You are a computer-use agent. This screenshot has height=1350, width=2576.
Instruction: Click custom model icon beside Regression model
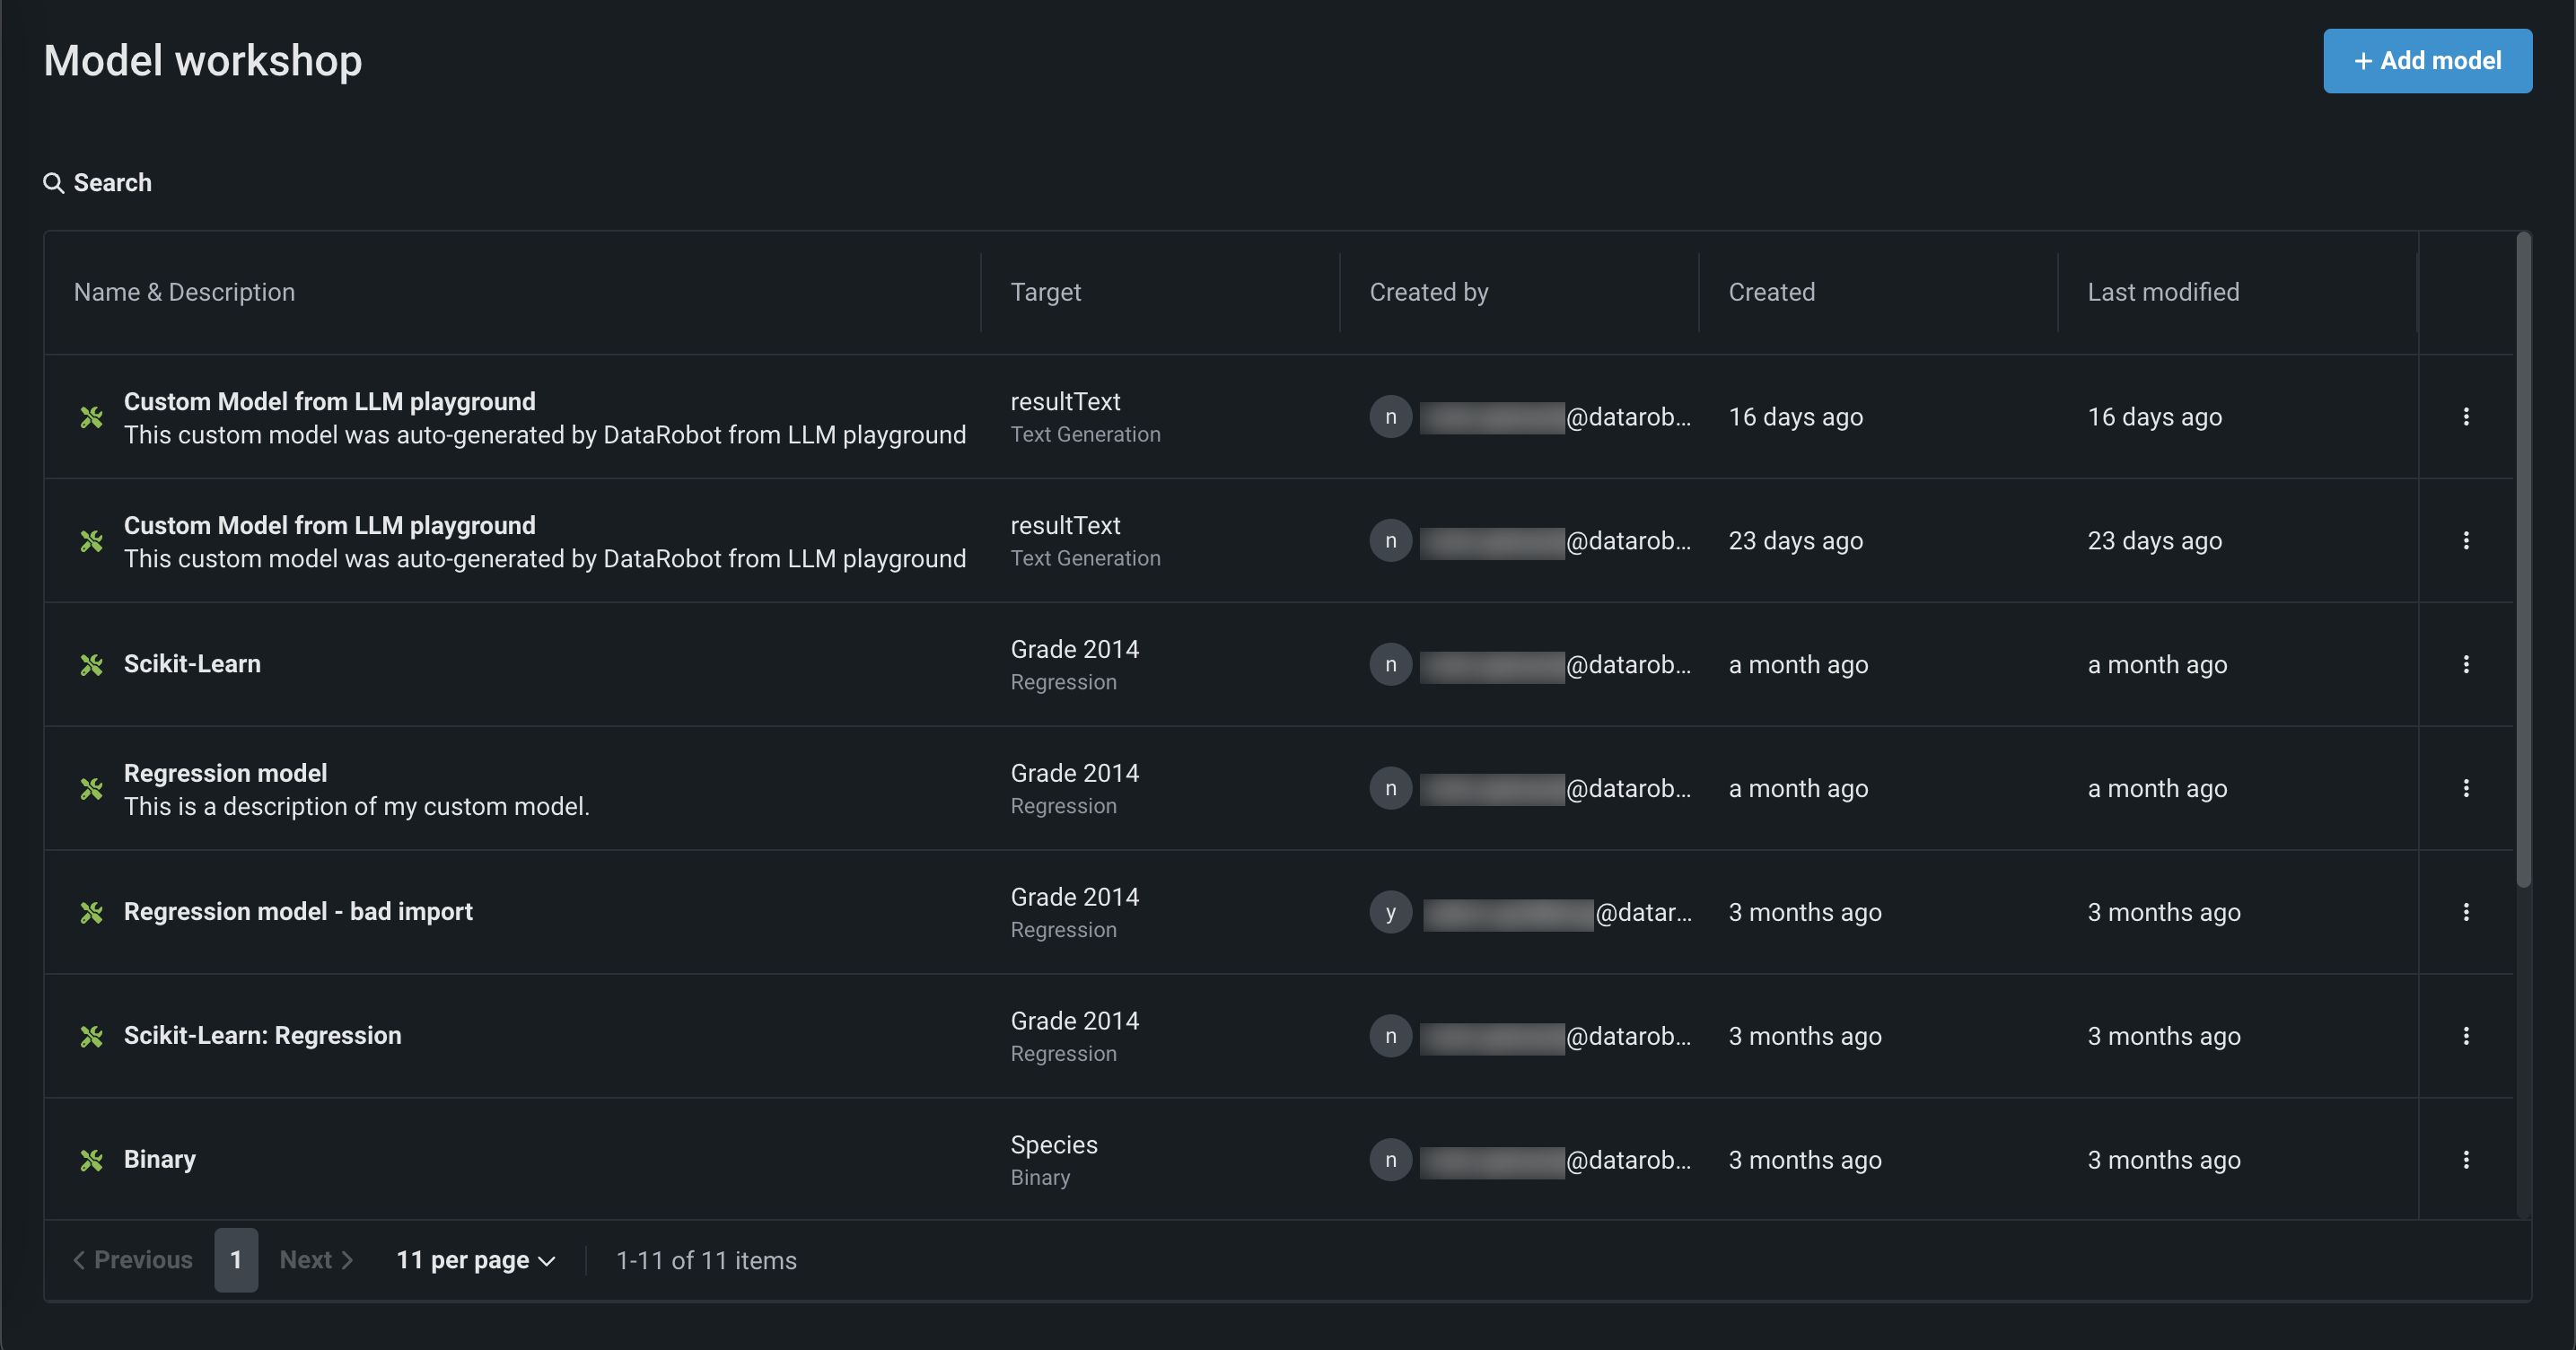[92, 789]
